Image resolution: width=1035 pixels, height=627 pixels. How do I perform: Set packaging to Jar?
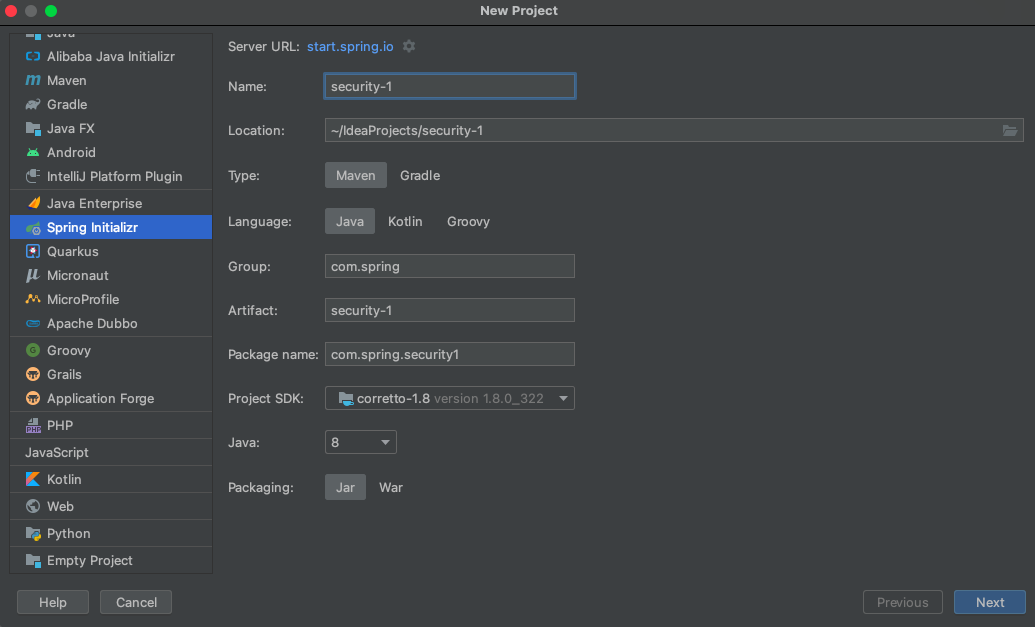(x=345, y=488)
